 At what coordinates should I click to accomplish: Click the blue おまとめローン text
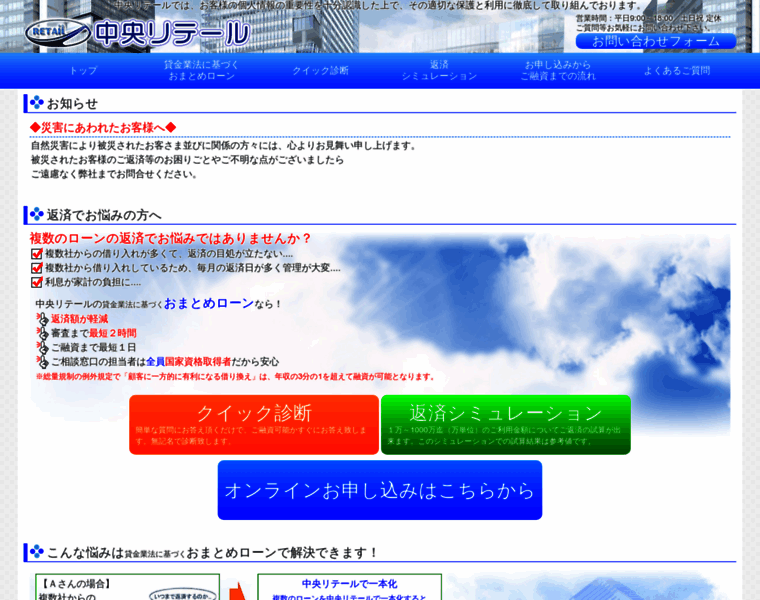209,303
